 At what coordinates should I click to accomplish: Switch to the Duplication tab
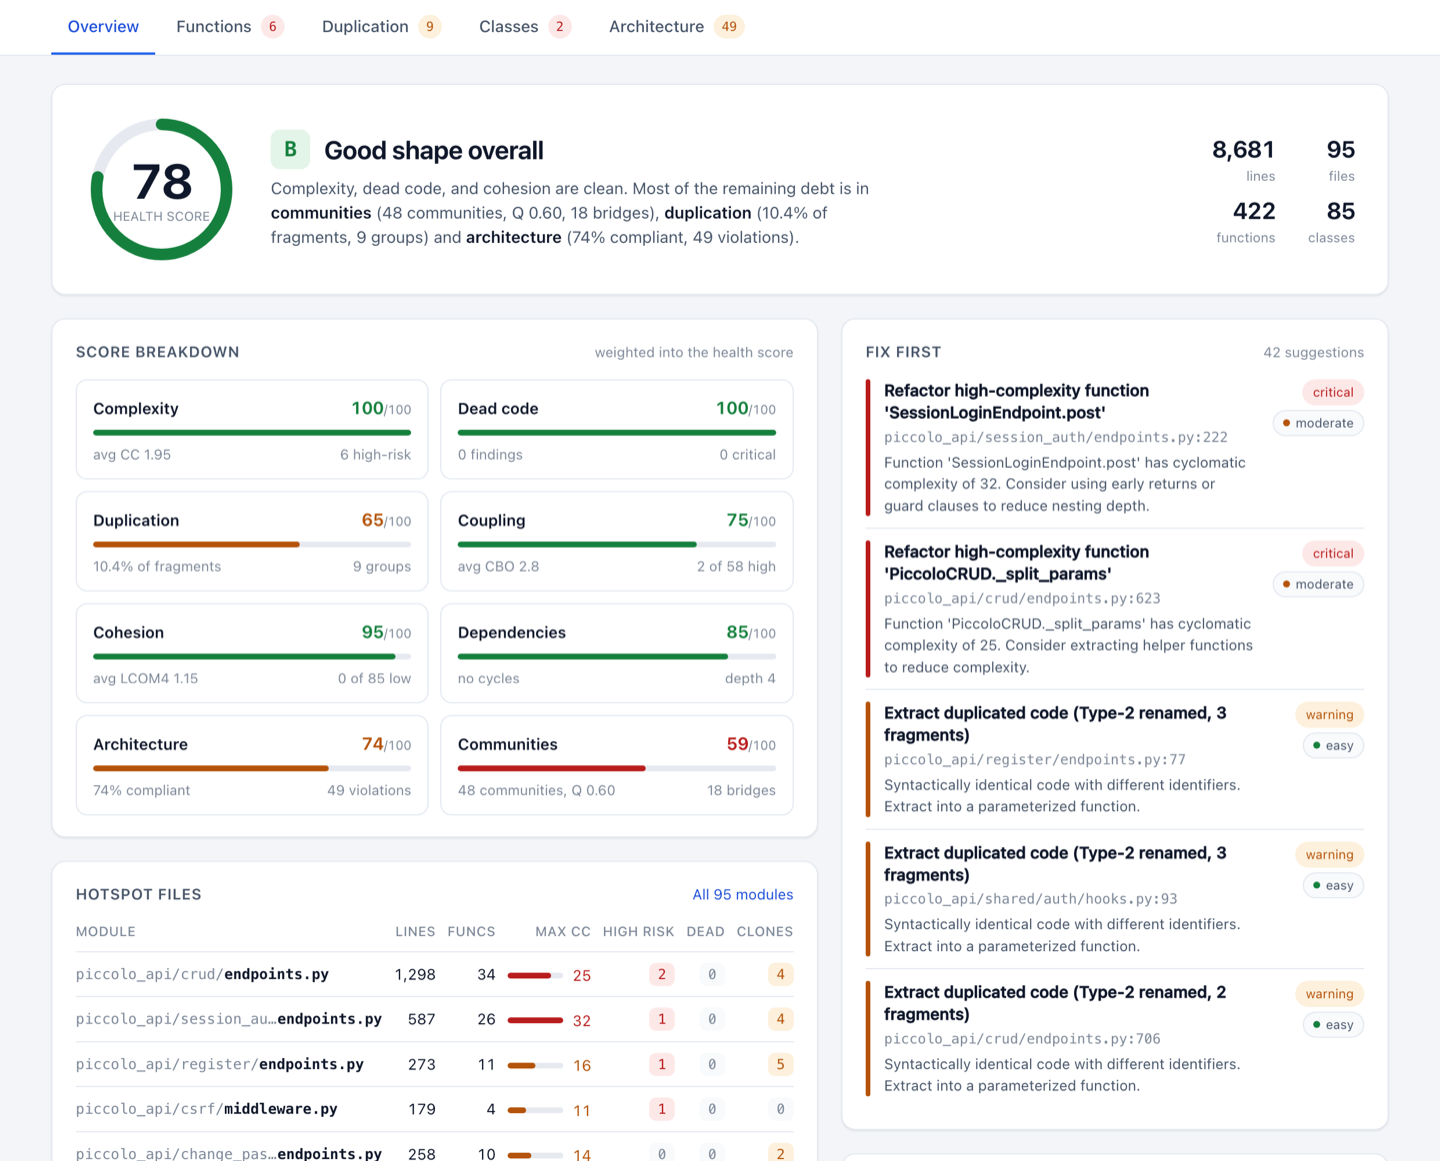(x=381, y=27)
